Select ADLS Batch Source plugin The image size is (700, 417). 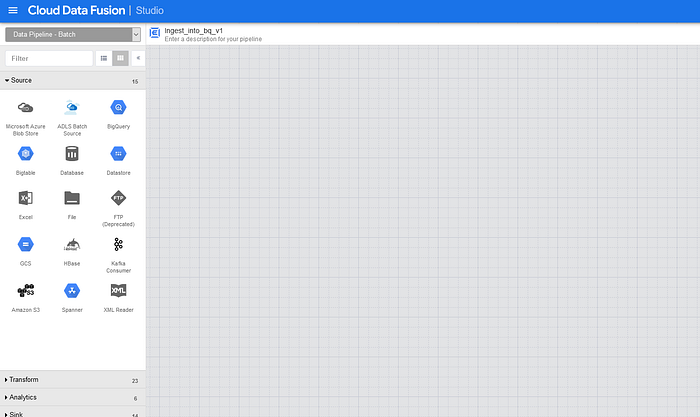tap(72, 118)
